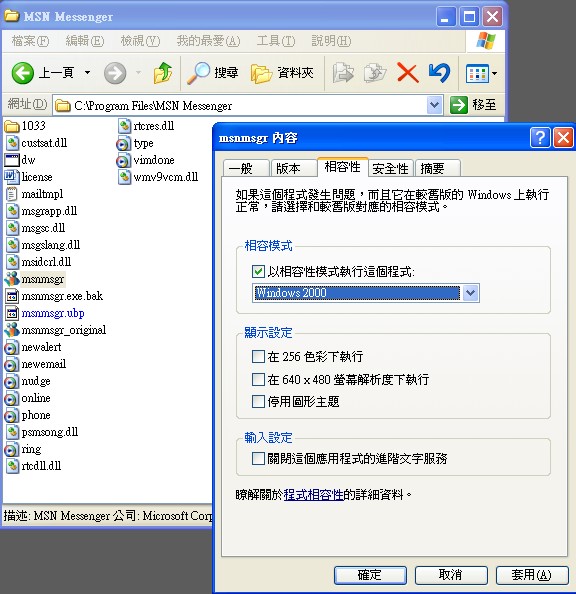
Task: Select the msnmsgr application icon
Action: click(x=12, y=279)
